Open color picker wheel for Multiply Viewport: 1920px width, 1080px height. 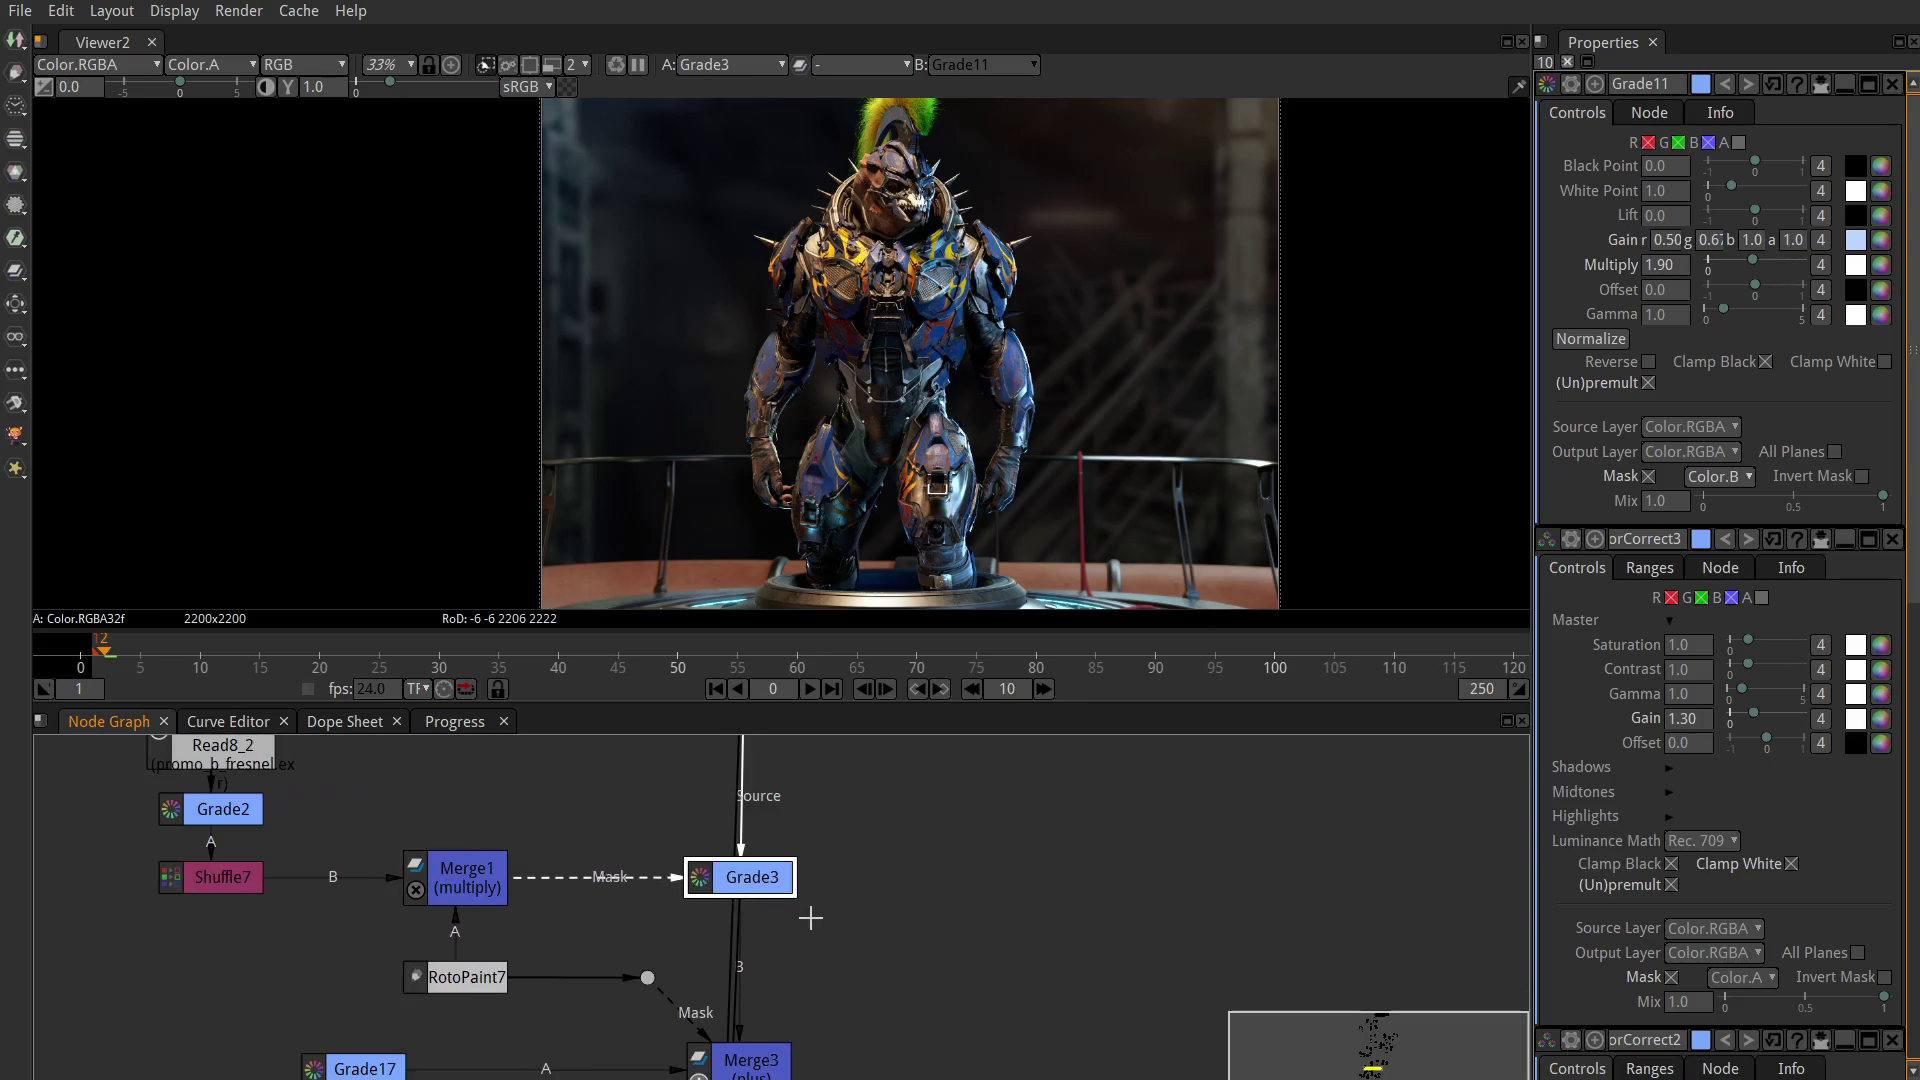(1881, 265)
